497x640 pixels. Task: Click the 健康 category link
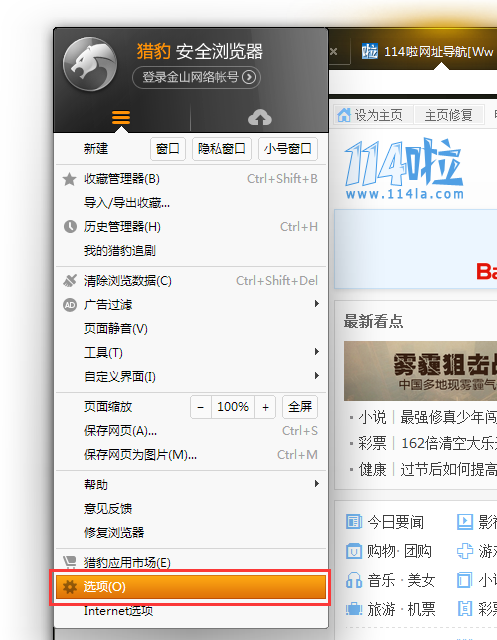pyautogui.click(x=372, y=469)
